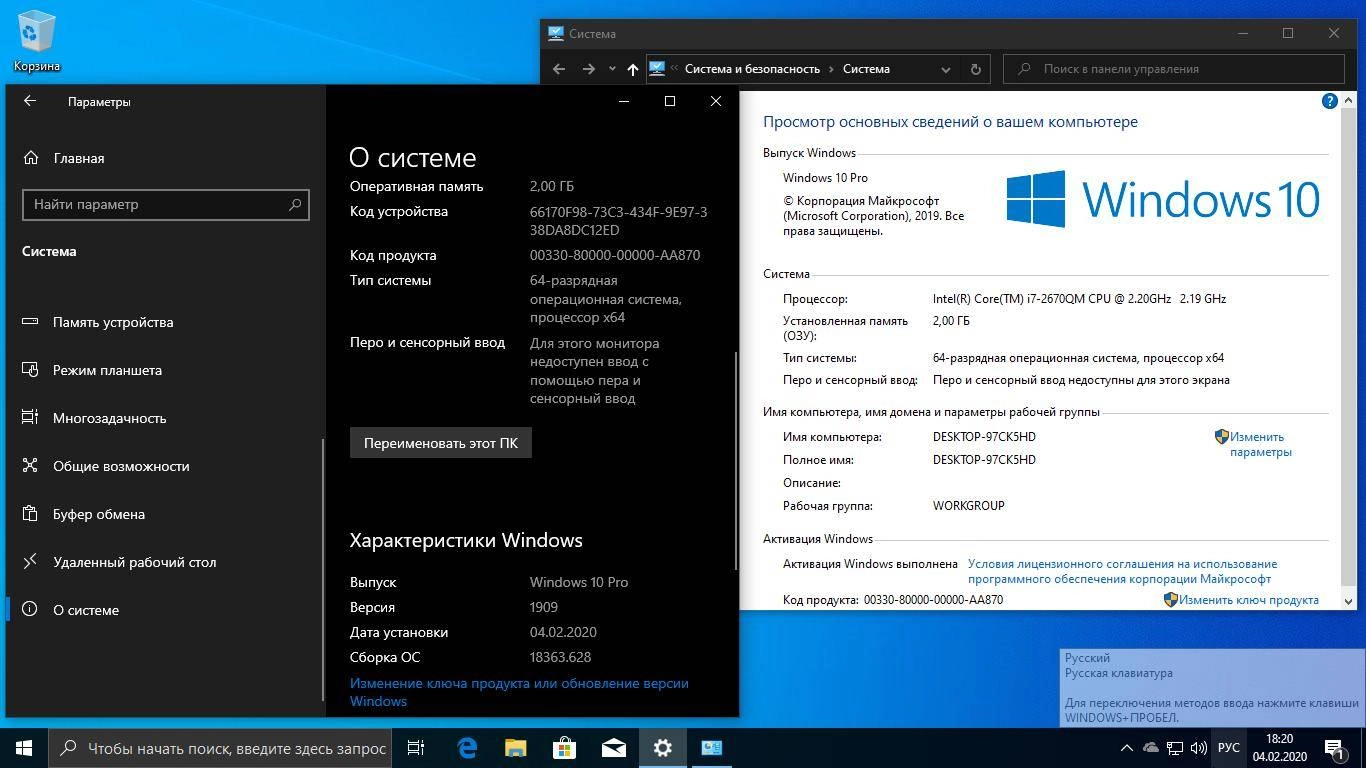The width and height of the screenshot is (1366, 768).
Task: Click the system window icon in Система title bar
Action: pos(556,33)
